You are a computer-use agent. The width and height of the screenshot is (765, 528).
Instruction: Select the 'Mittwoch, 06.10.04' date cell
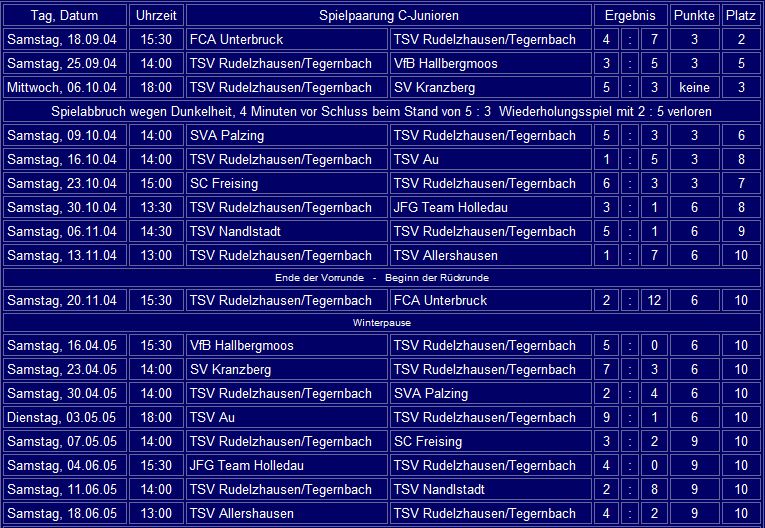tap(64, 88)
